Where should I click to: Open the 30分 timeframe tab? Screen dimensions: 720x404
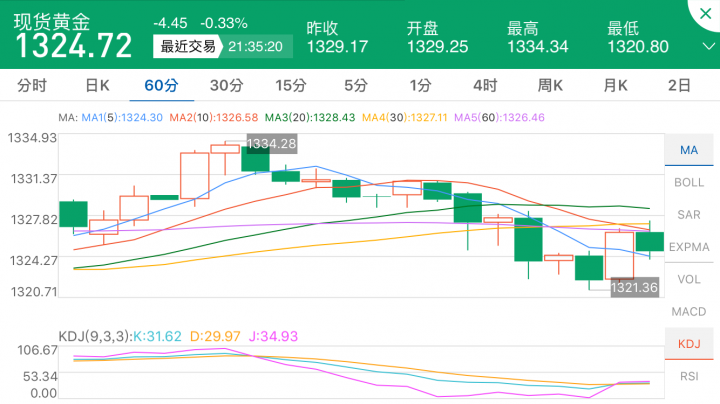[226, 86]
